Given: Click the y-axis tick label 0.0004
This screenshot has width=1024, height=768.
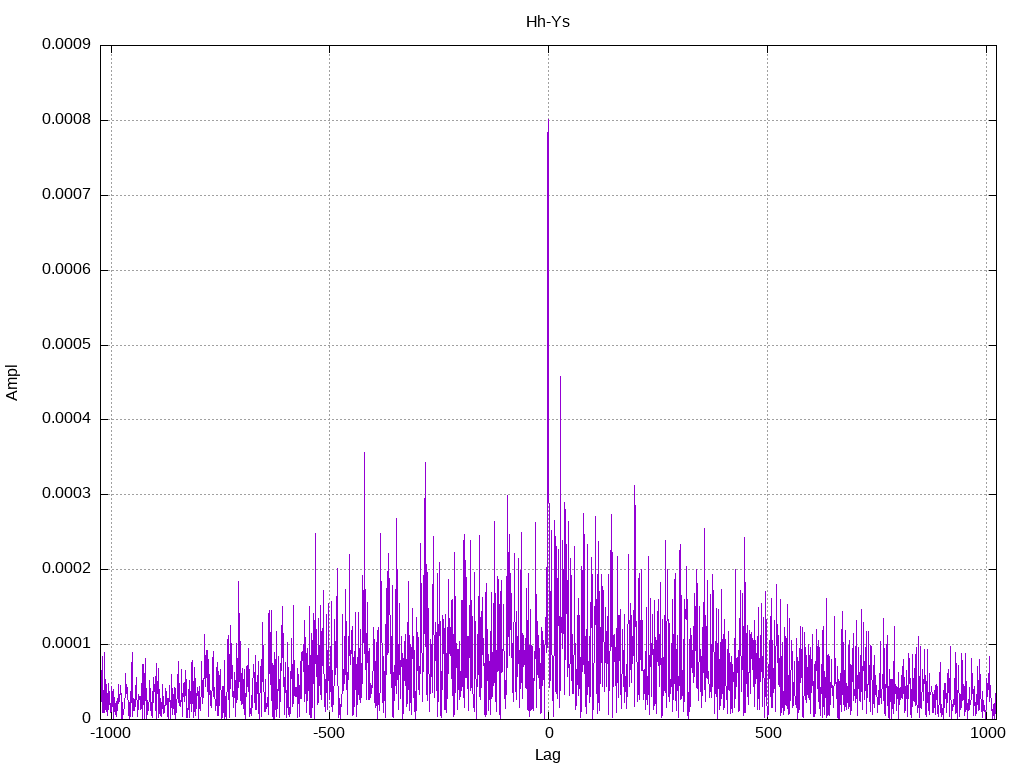Looking at the screenshot, I should coord(67,419).
